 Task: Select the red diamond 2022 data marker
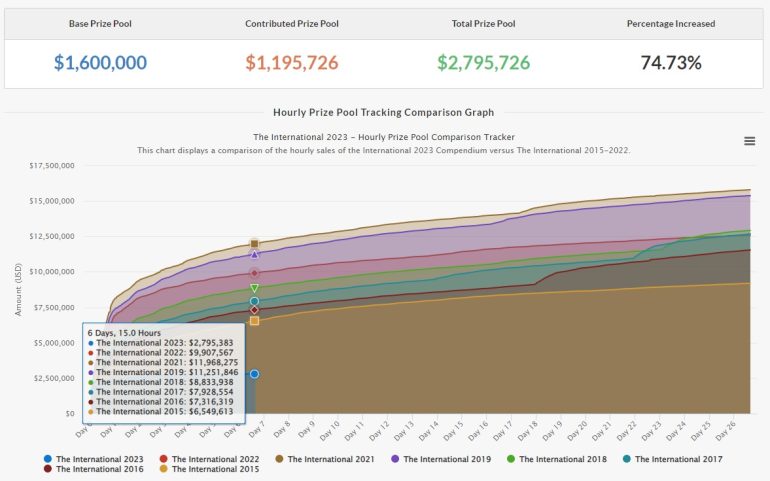point(254,273)
